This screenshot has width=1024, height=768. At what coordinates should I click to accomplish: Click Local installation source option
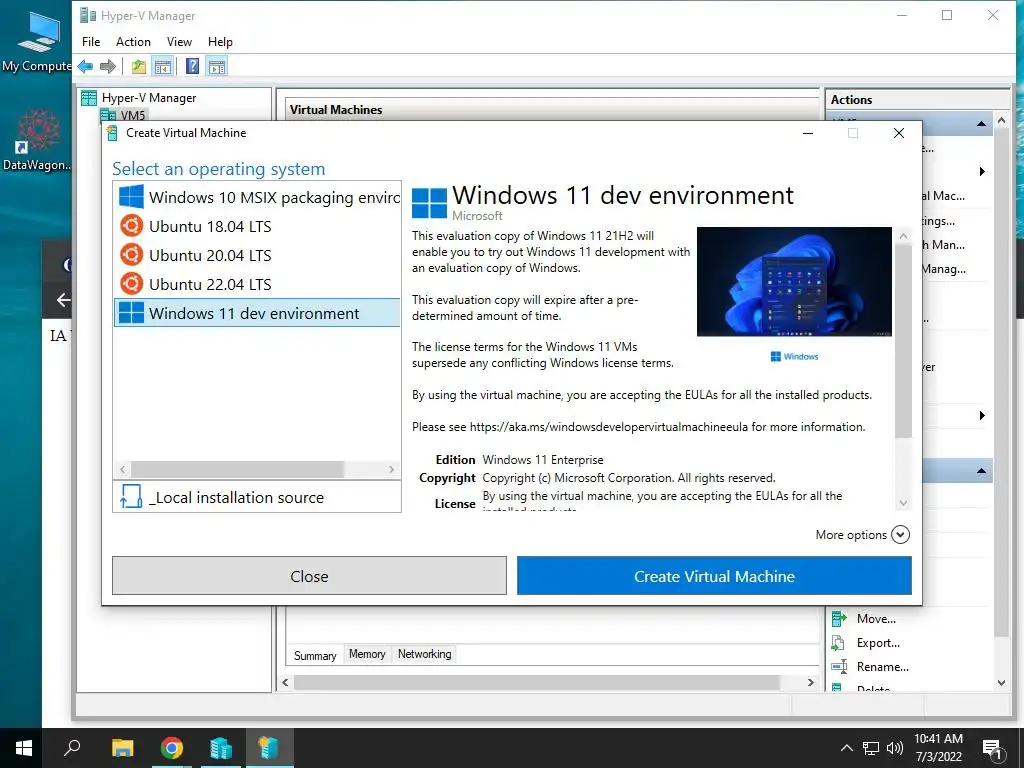(257, 498)
